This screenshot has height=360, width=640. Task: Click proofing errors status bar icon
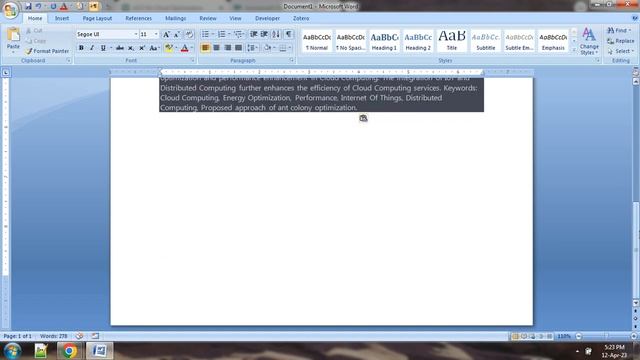[79, 336]
